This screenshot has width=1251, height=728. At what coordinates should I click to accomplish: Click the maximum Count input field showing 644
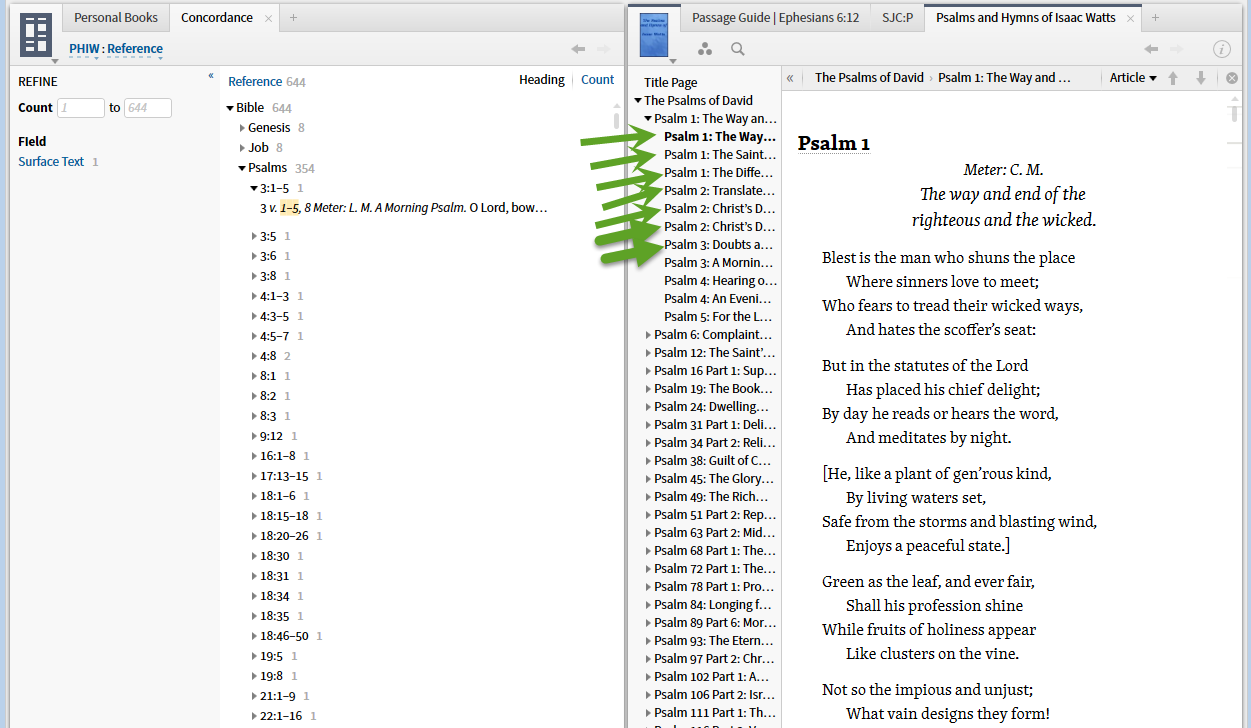[x=147, y=108]
